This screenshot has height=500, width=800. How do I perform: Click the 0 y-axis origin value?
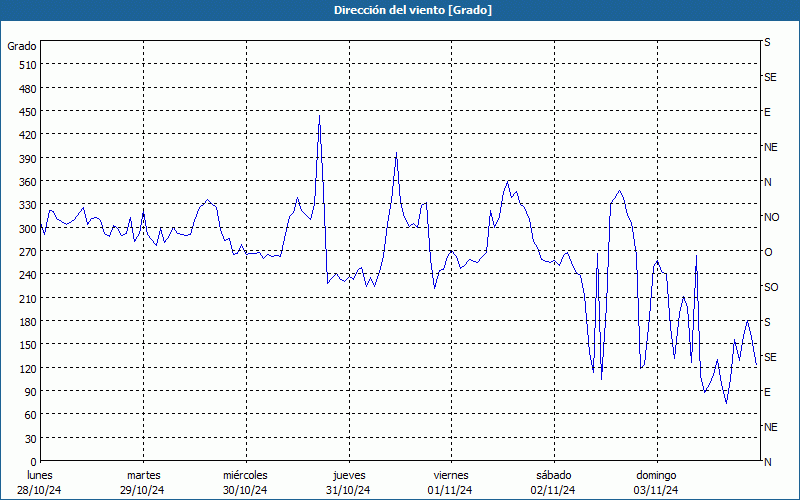[34, 462]
